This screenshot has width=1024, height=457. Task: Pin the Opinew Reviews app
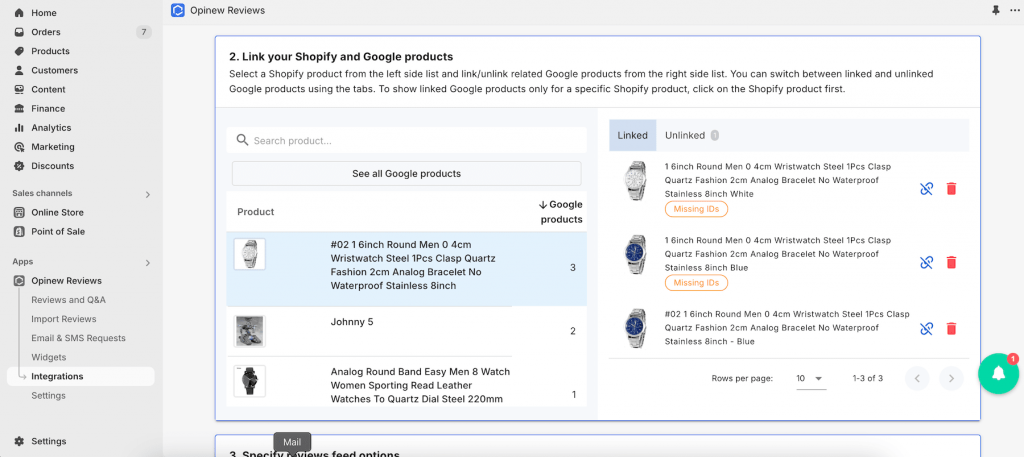click(995, 10)
